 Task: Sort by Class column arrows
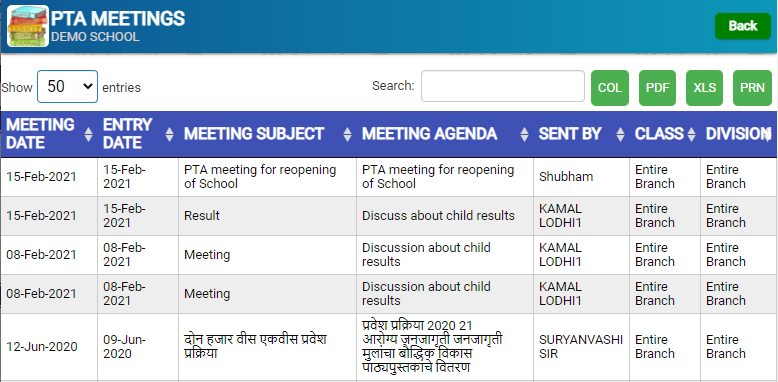(691, 134)
